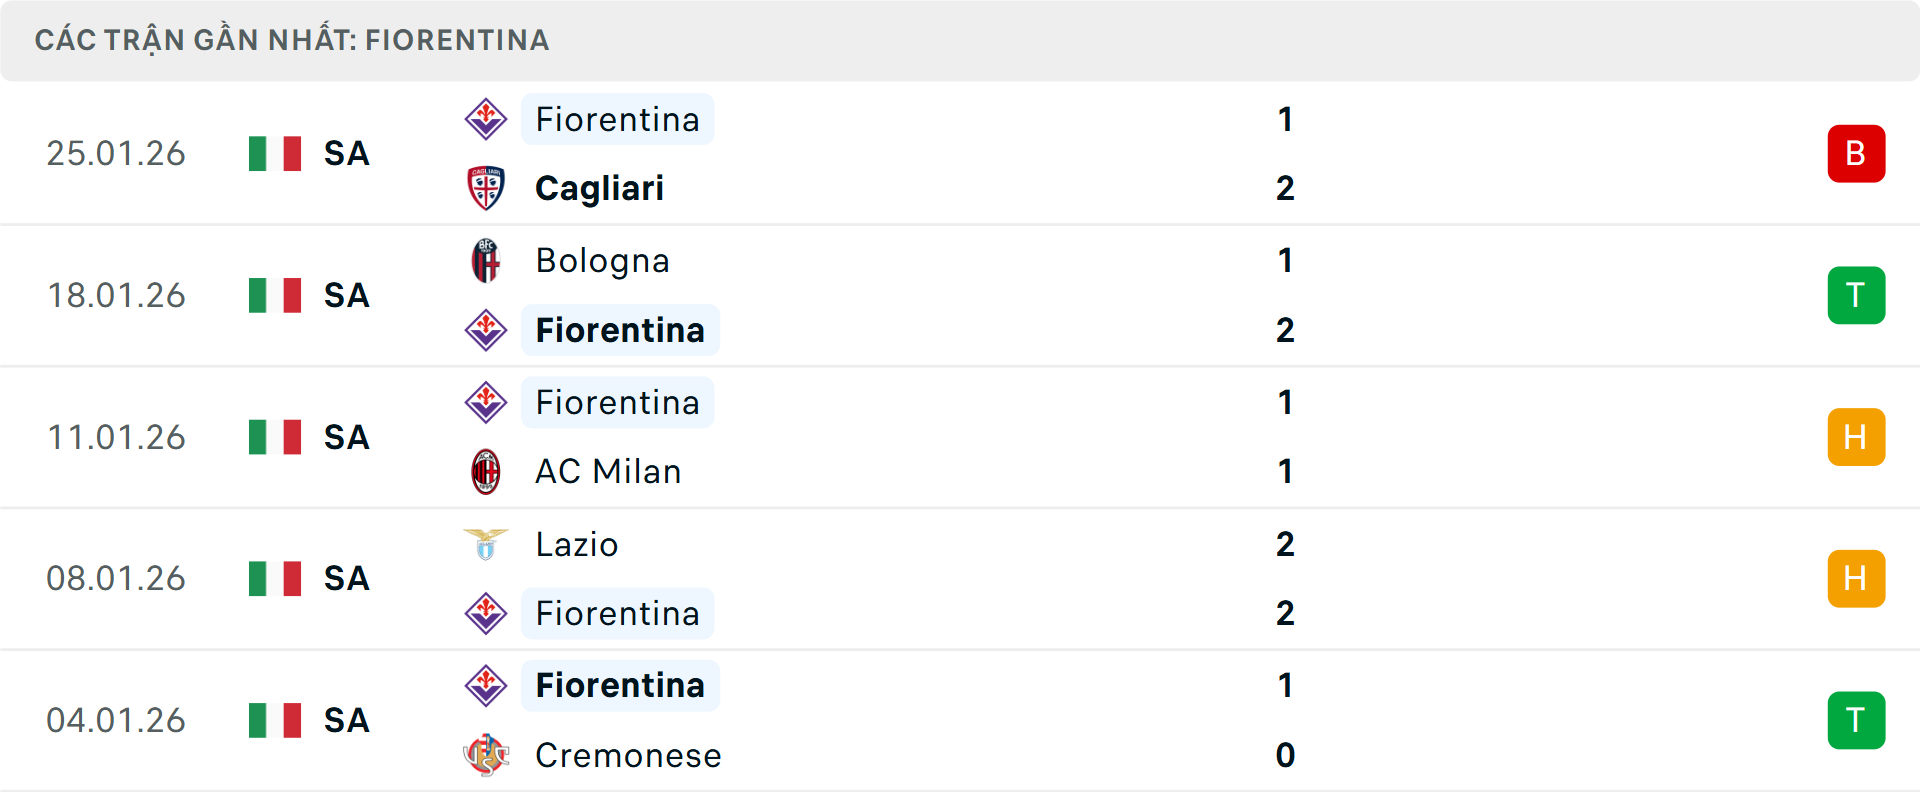Click the Cremonese club logo

pyautogui.click(x=487, y=756)
